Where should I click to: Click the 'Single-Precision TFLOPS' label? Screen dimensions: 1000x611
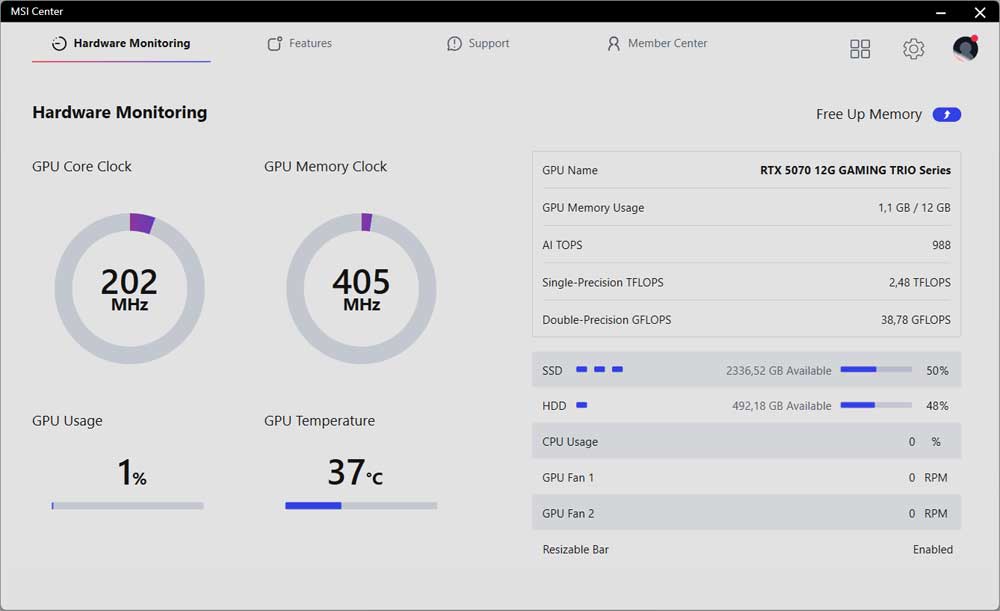pyautogui.click(x=603, y=283)
